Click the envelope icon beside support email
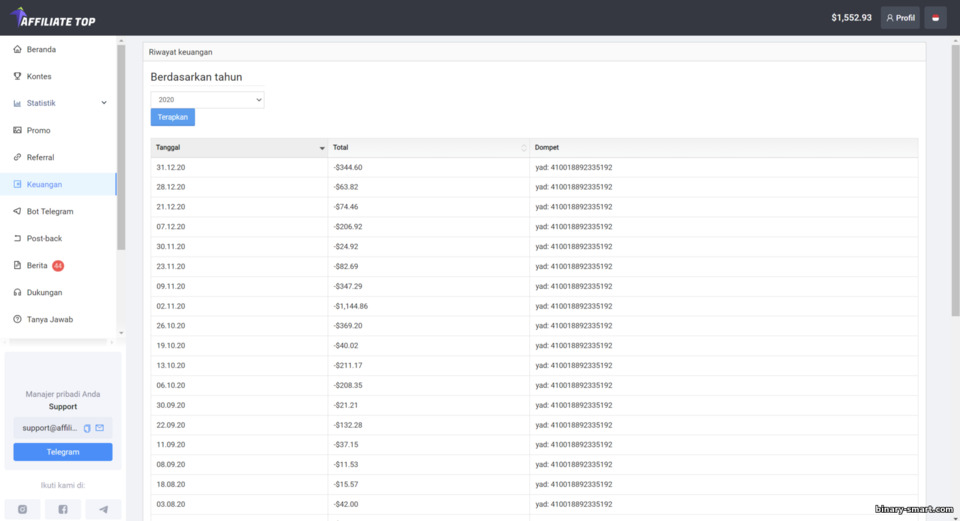The width and height of the screenshot is (960, 521). point(100,428)
